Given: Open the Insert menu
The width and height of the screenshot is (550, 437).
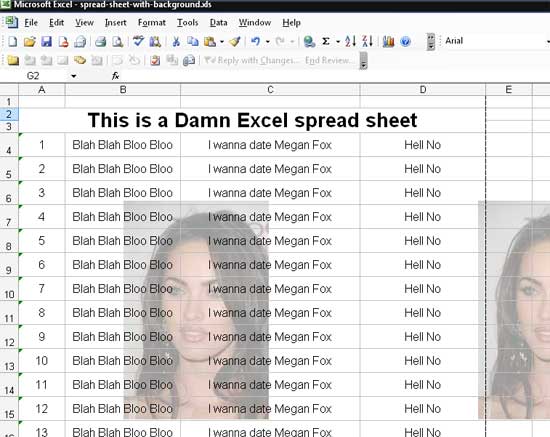Looking at the screenshot, I should coord(115,23).
